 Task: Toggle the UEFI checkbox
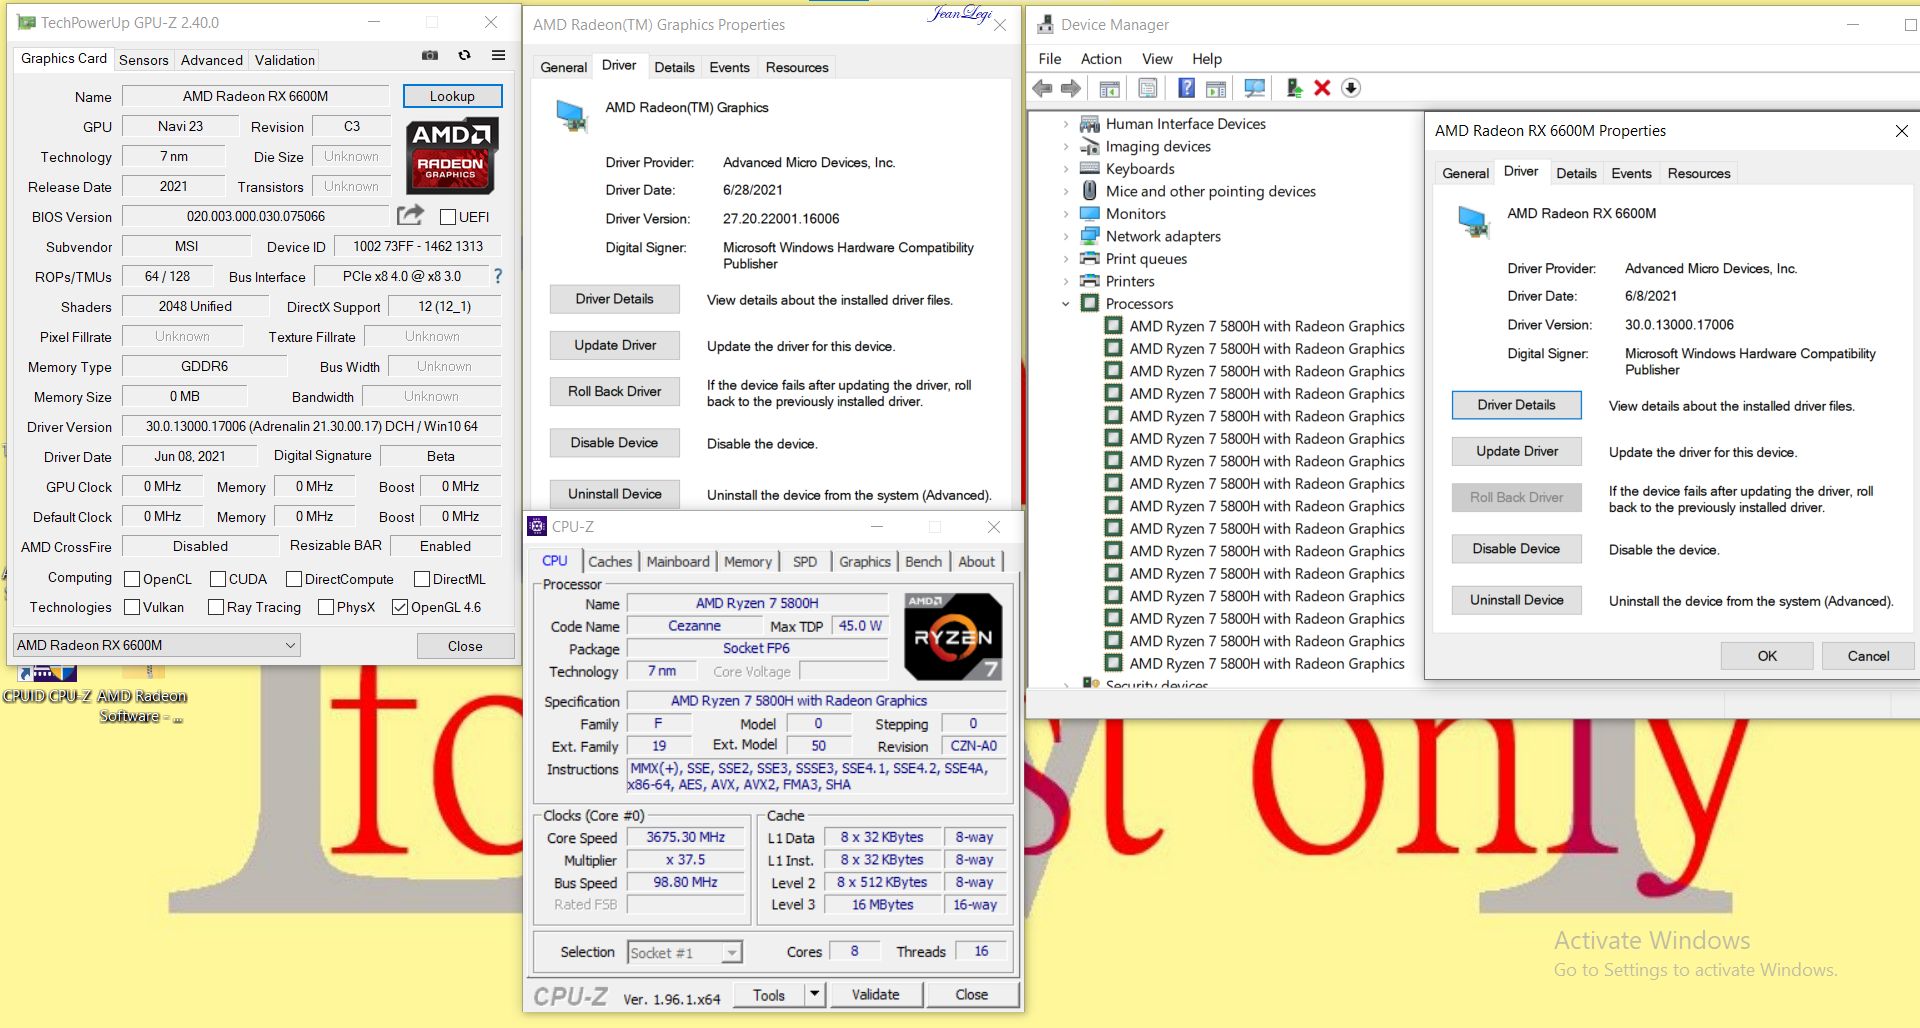[x=448, y=217]
